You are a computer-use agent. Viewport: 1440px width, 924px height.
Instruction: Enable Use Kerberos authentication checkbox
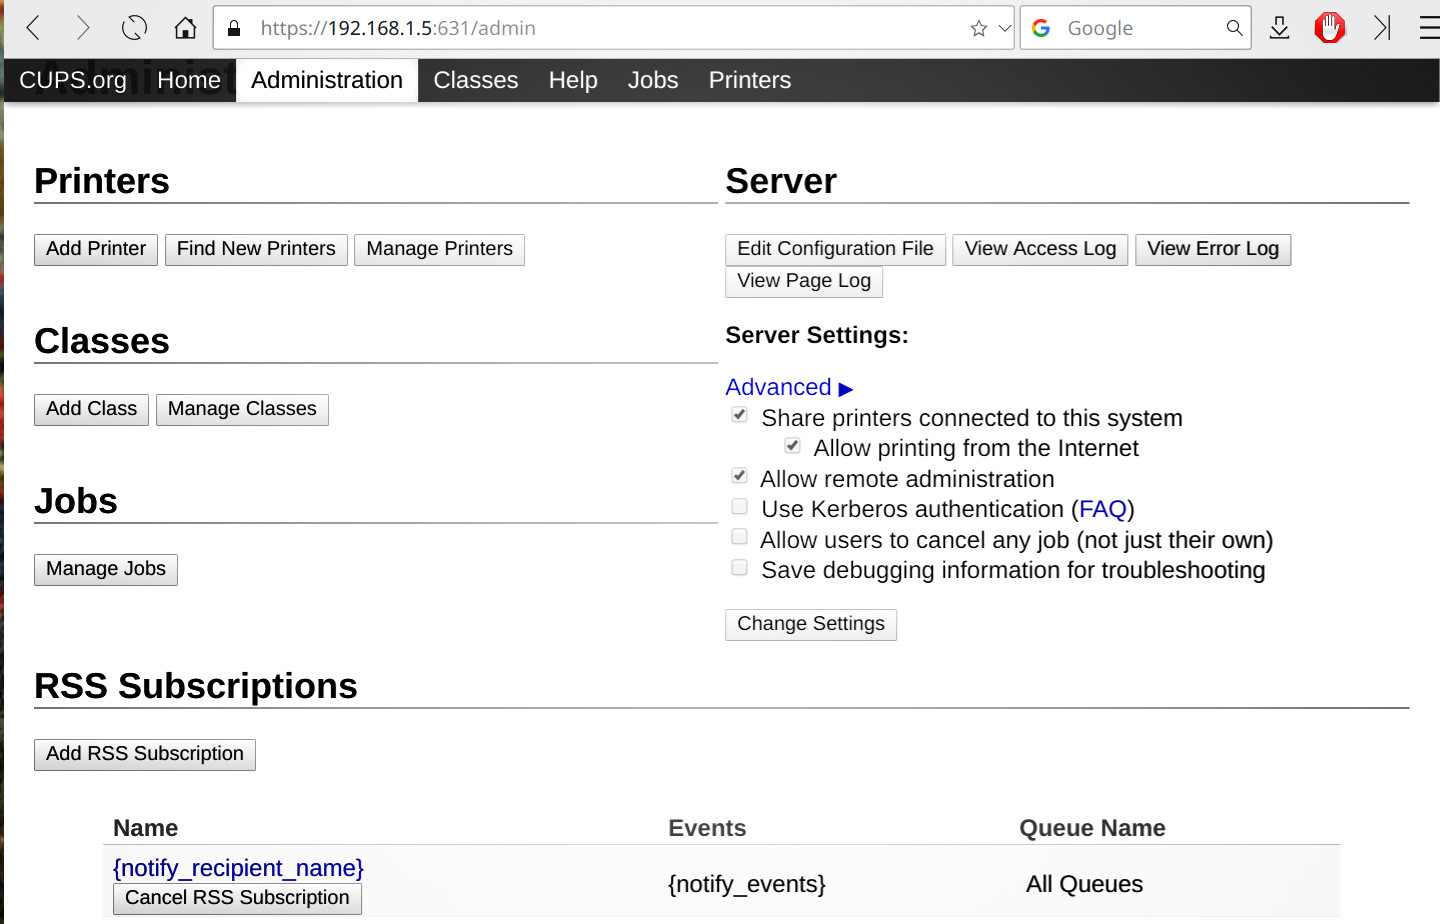(x=740, y=506)
